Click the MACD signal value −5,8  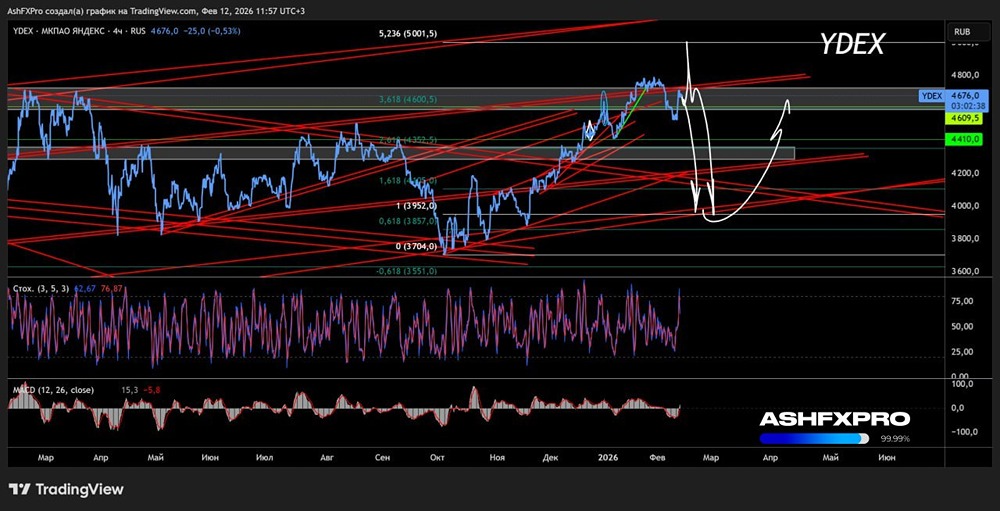[x=150, y=390]
